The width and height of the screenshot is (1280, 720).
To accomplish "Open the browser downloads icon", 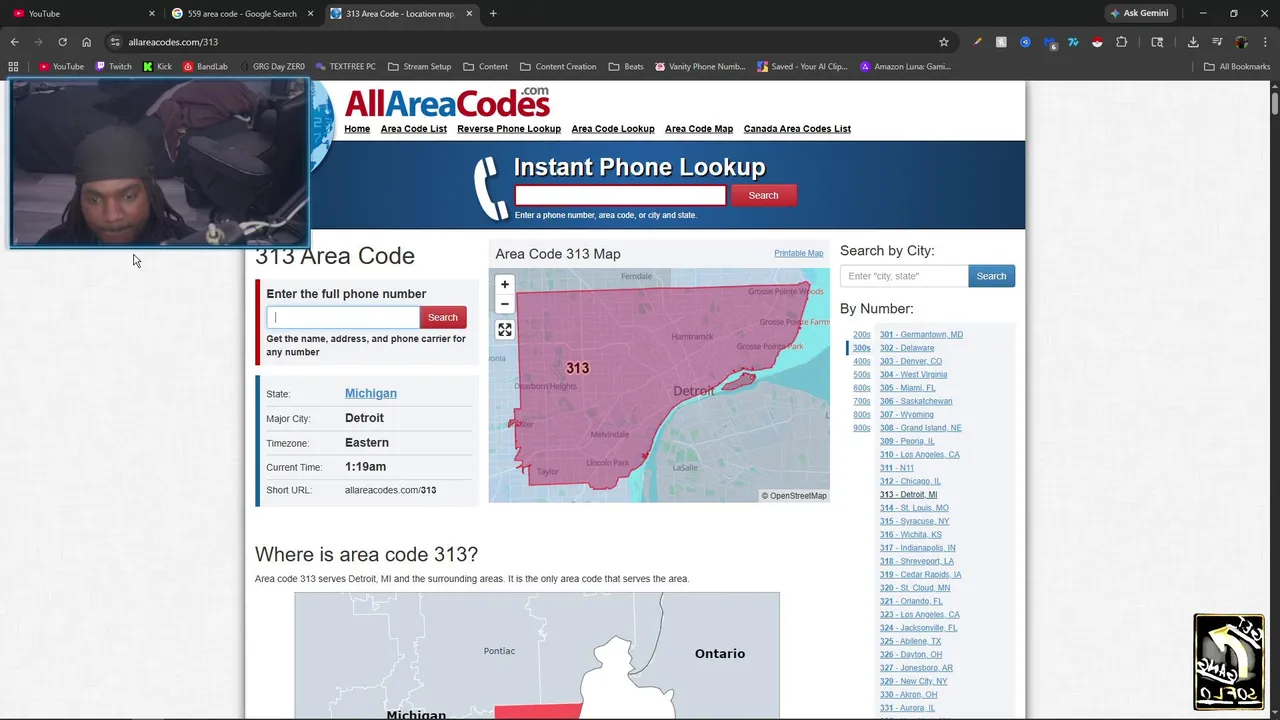I will (x=1193, y=42).
